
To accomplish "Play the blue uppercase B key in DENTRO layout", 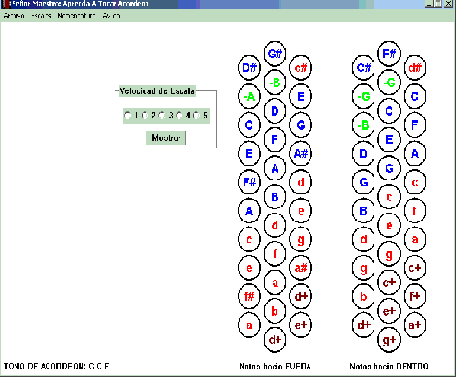I will pyautogui.click(x=364, y=211).
